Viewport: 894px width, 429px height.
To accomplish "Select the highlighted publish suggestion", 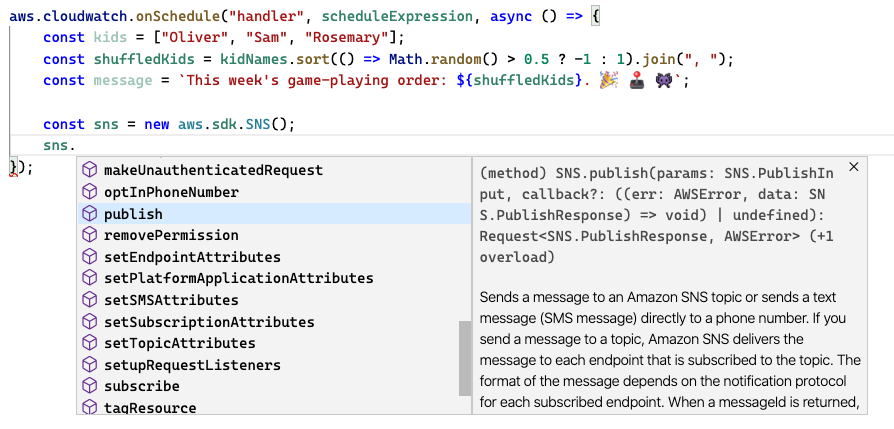I will pyautogui.click(x=274, y=213).
